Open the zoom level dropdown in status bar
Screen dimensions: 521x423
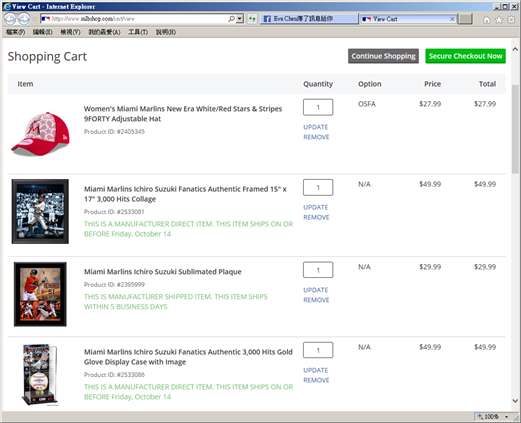pos(506,417)
